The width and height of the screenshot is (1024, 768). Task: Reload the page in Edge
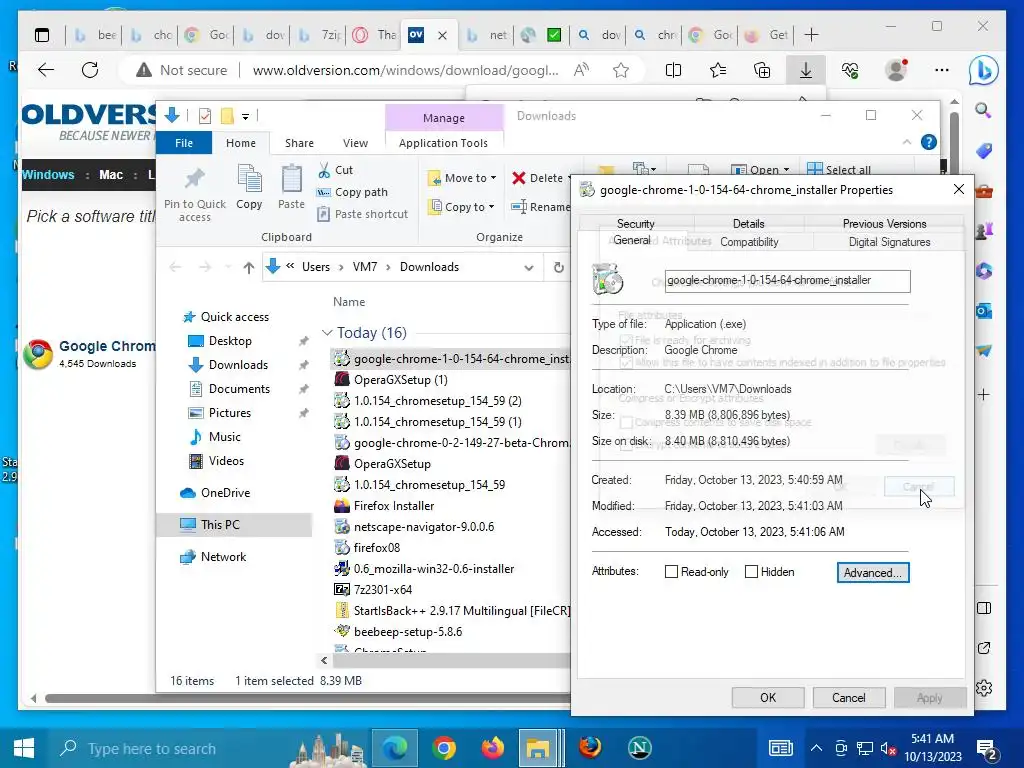[90, 70]
